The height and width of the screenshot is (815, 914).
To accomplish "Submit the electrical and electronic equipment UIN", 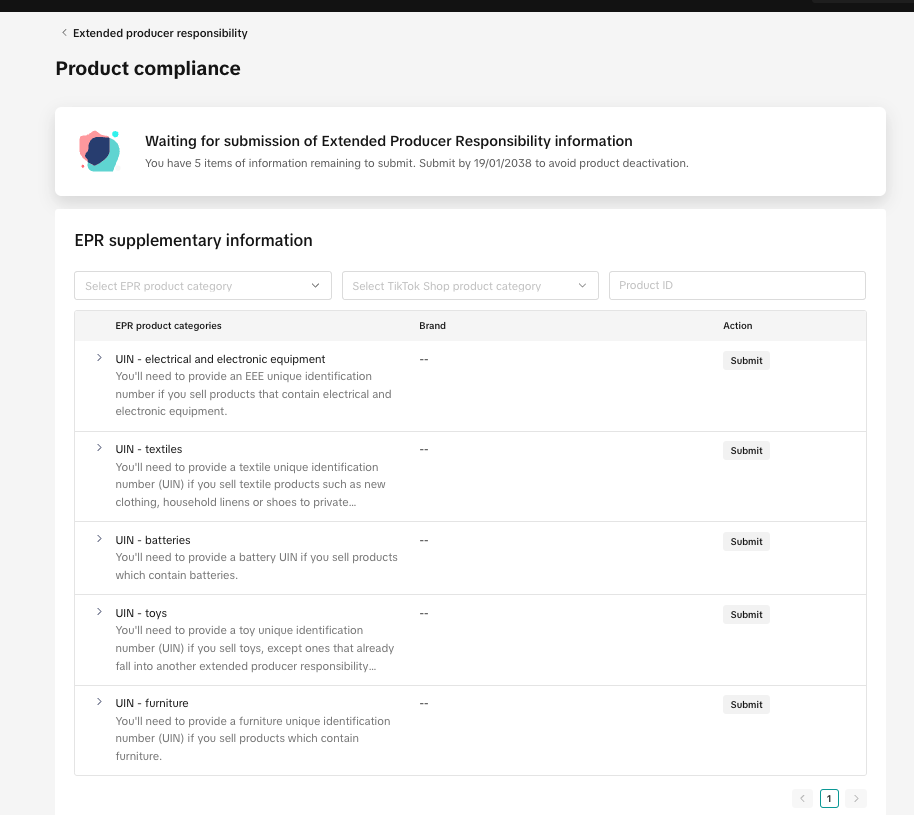I will coord(746,360).
